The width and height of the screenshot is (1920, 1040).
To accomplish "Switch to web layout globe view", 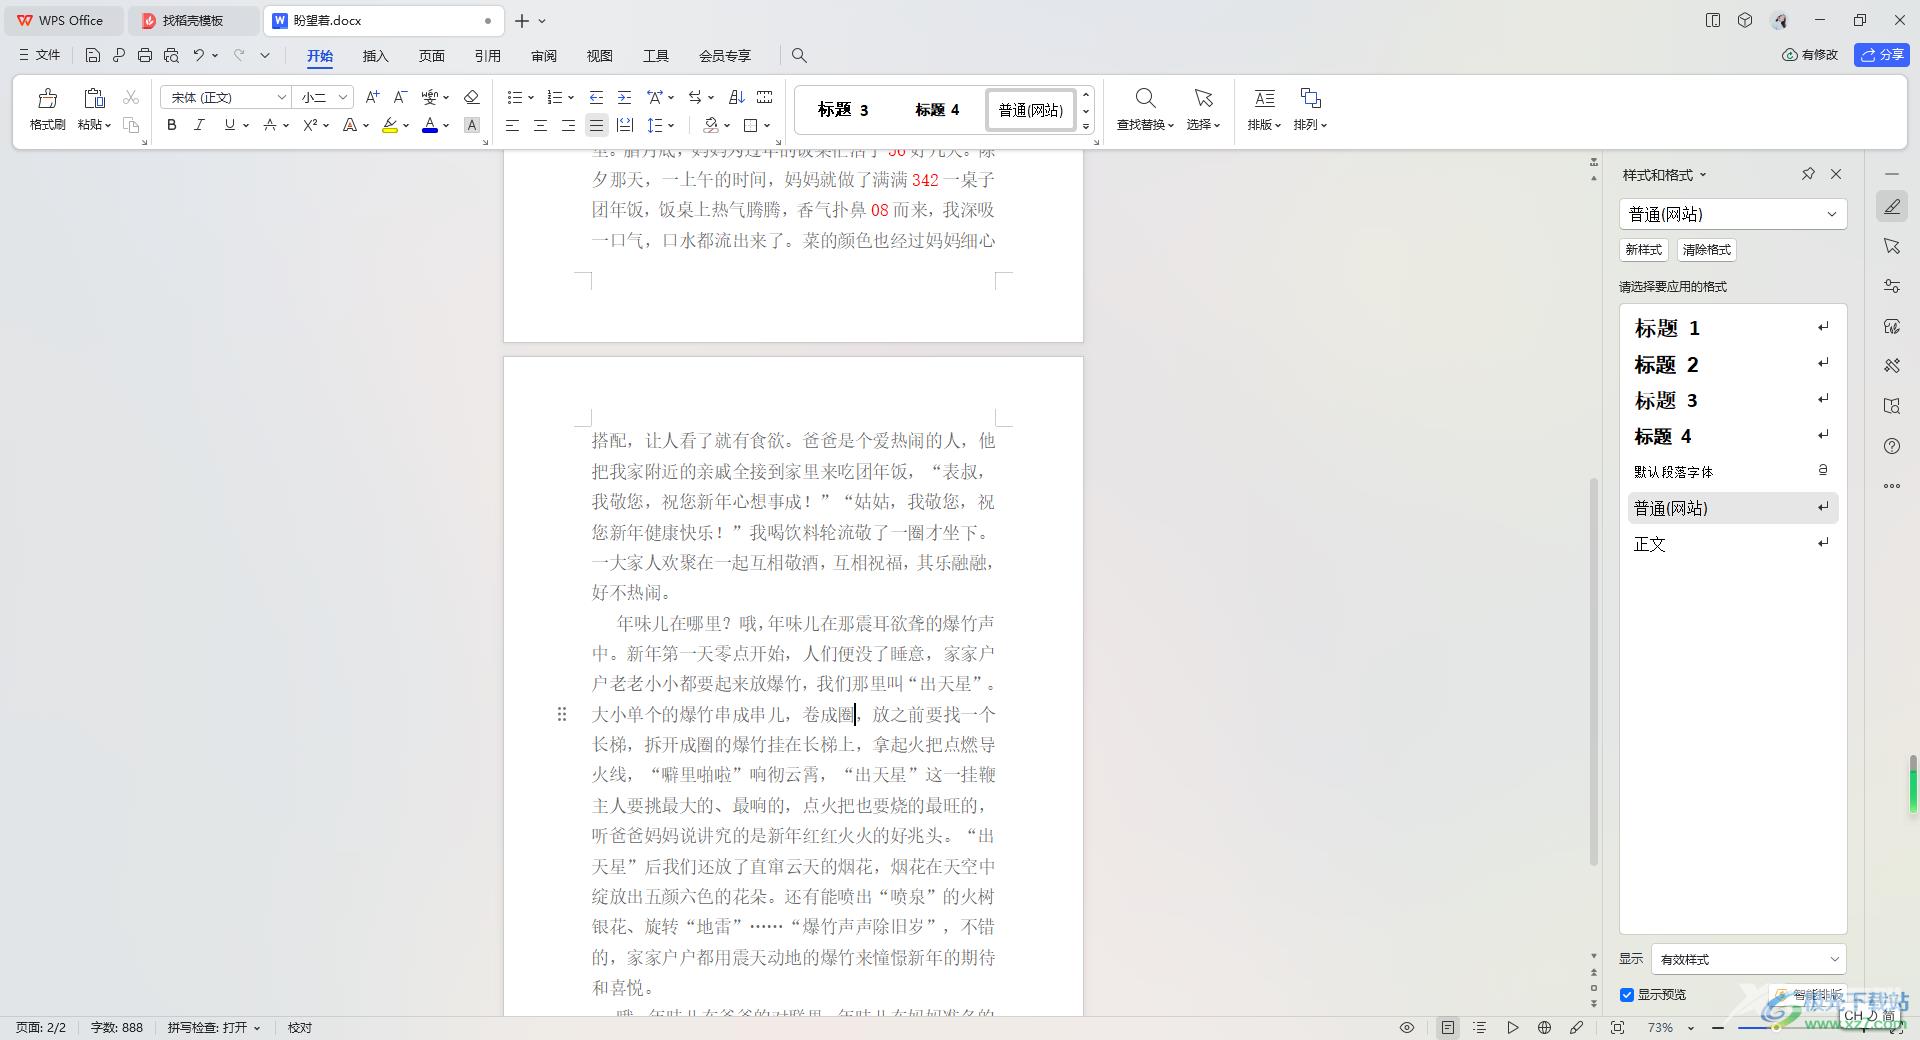I will pos(1545,1027).
